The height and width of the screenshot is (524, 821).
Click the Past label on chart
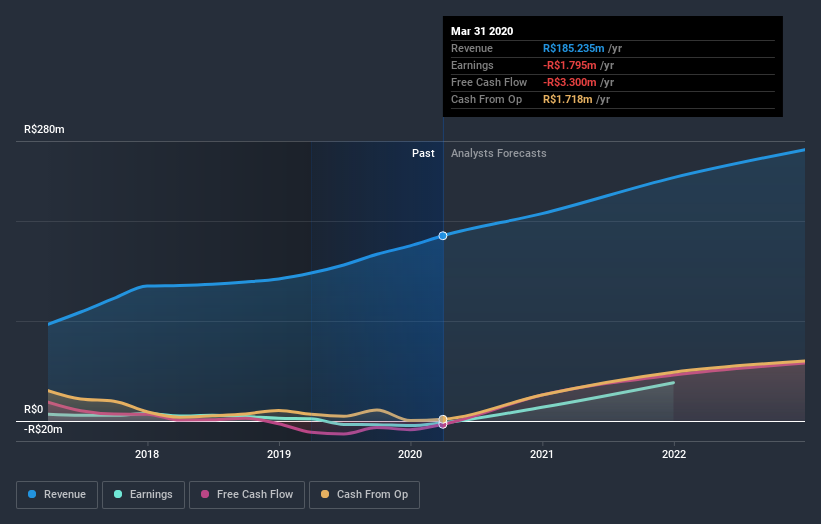point(423,153)
